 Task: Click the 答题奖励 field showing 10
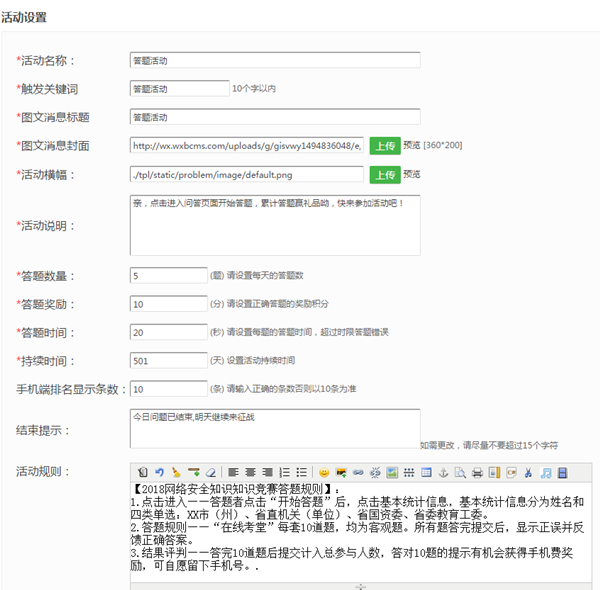pos(169,304)
